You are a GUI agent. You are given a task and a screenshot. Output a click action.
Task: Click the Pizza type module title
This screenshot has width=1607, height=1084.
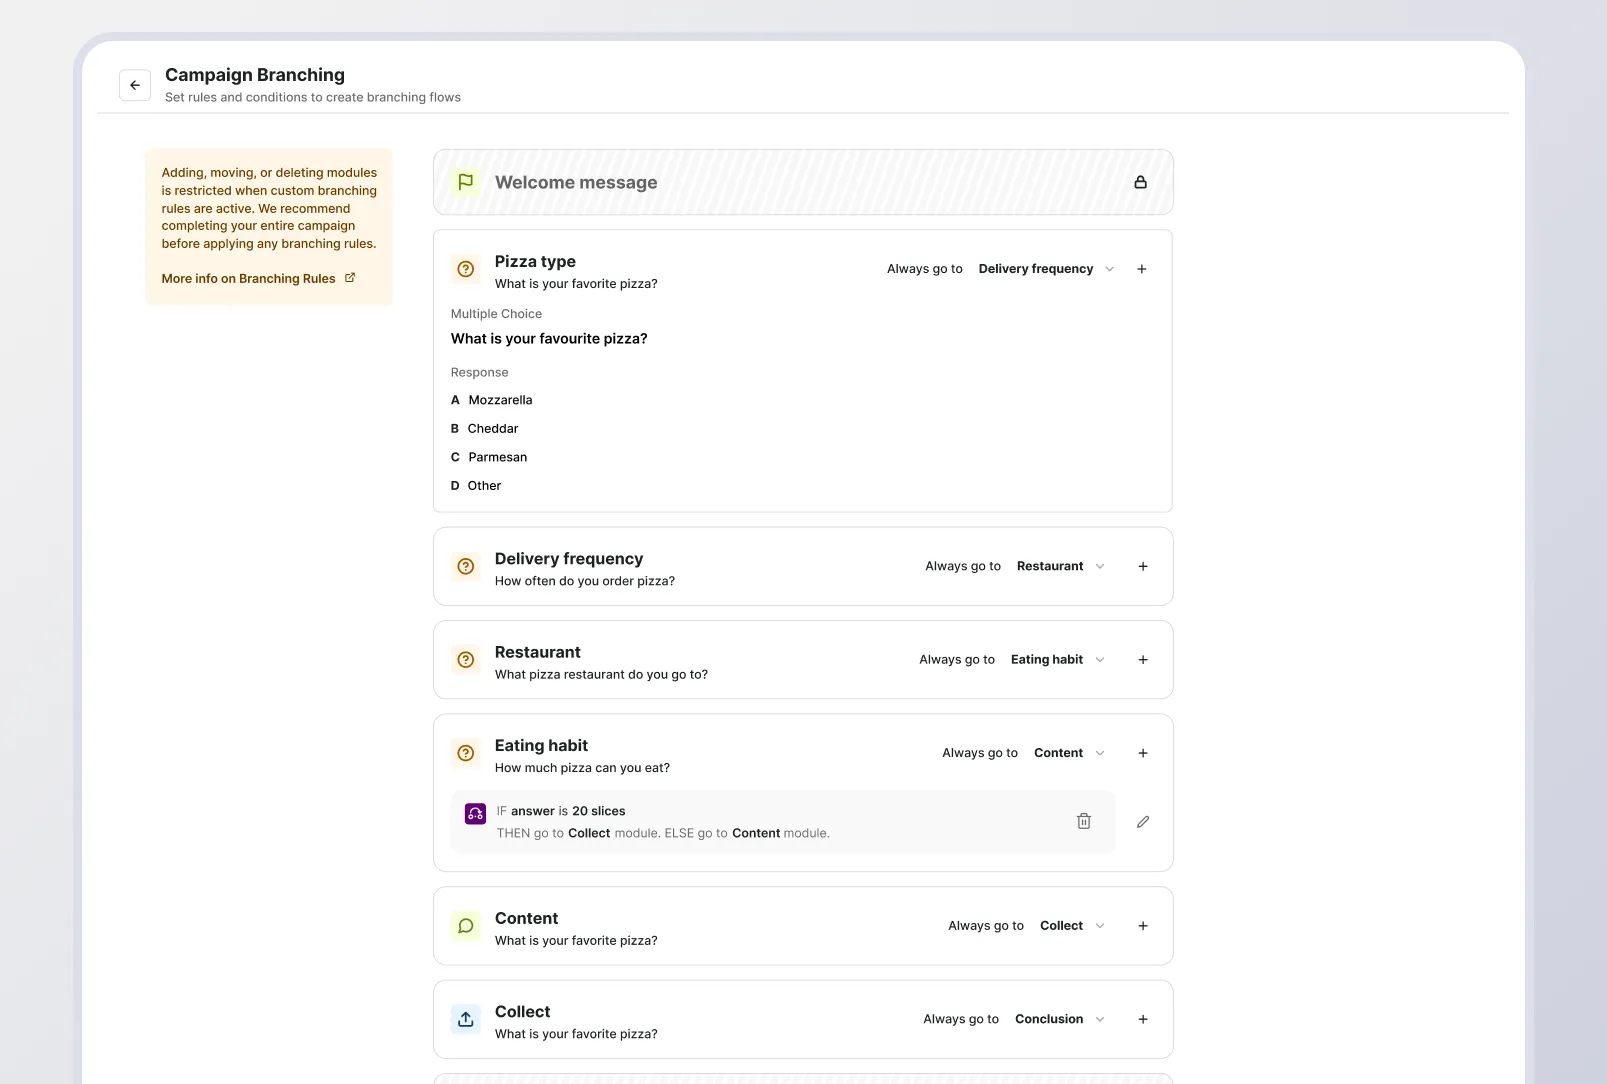[535, 261]
